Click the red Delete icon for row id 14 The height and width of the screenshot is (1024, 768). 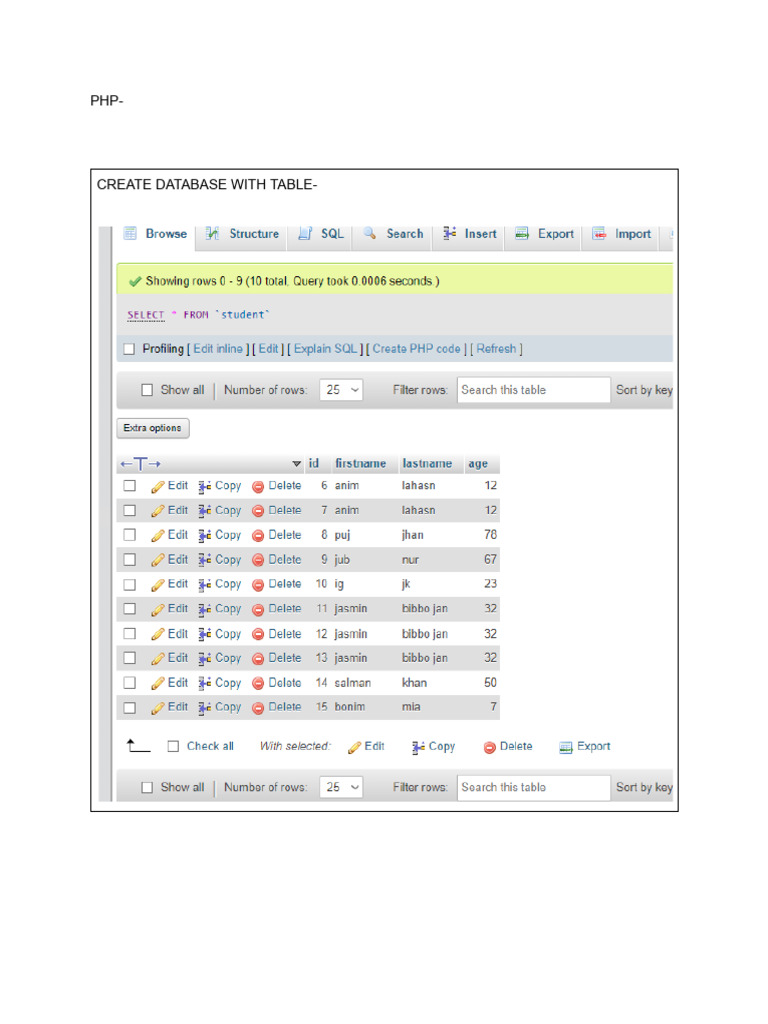[258, 683]
